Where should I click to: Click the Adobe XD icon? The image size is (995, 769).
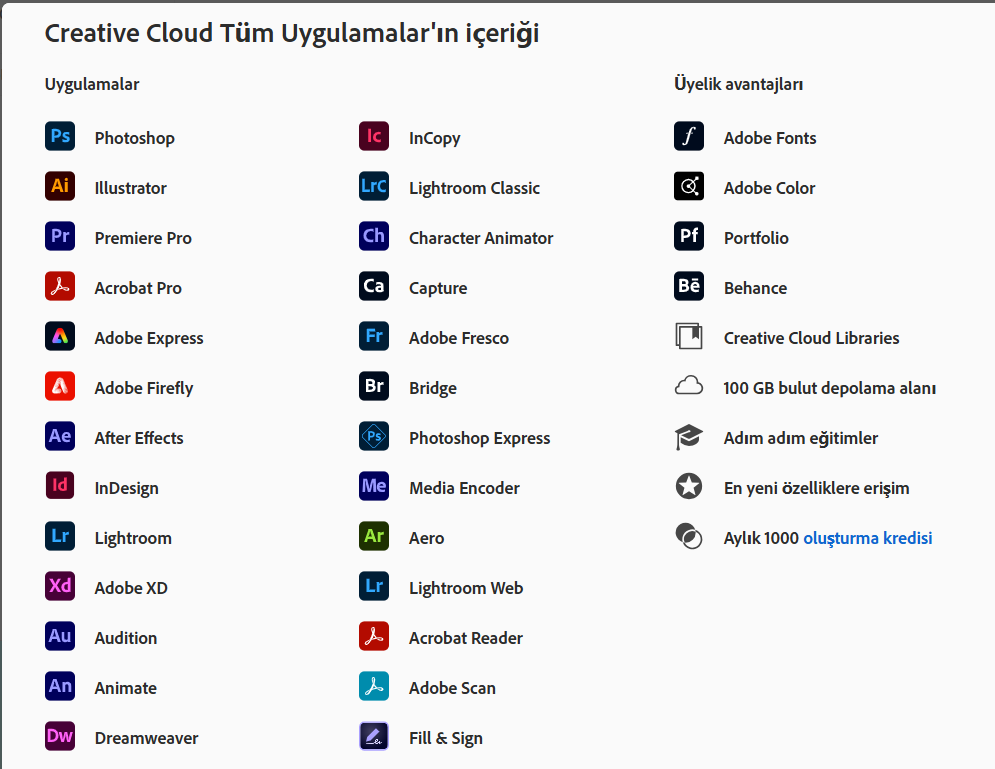(x=60, y=586)
